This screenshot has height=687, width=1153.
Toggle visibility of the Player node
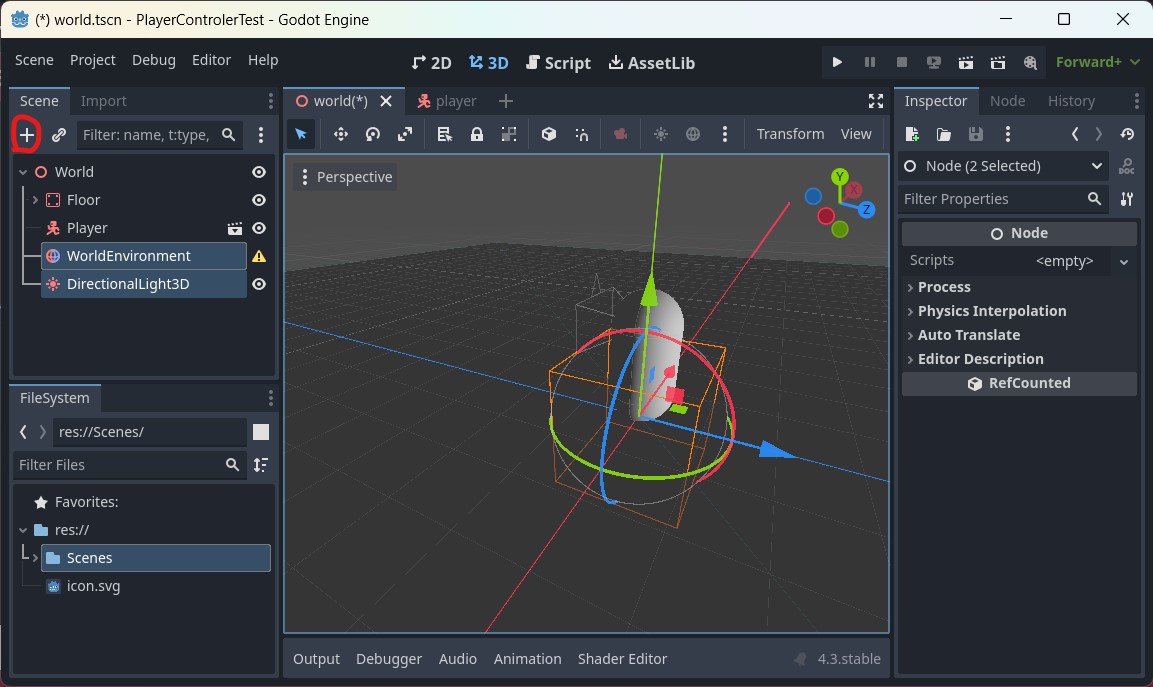click(x=258, y=227)
